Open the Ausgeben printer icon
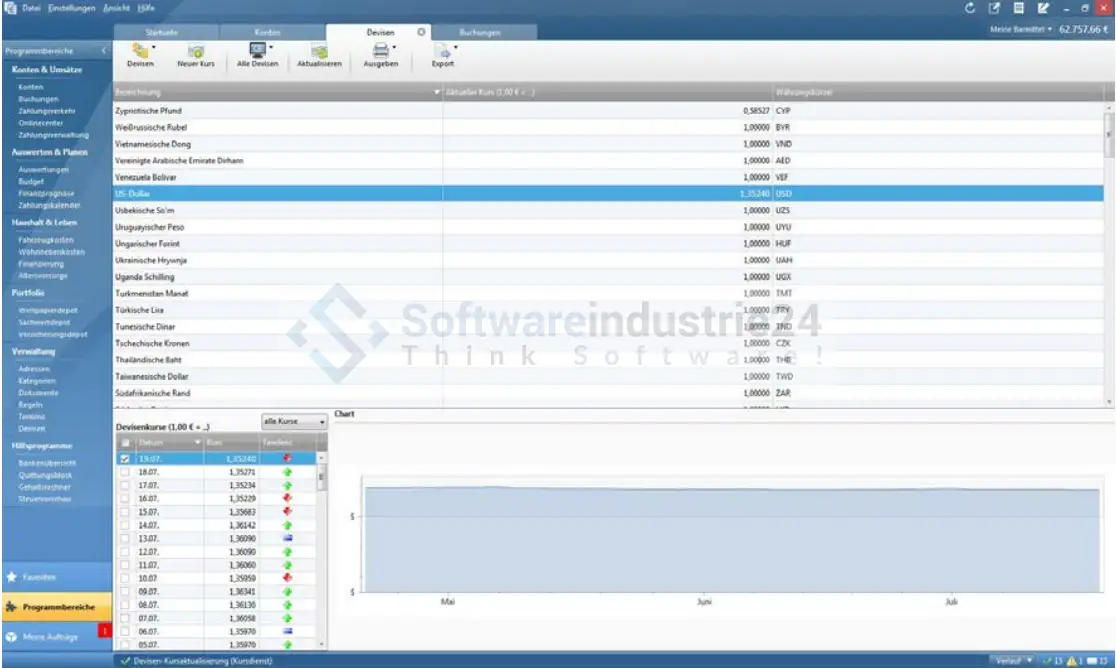 click(381, 52)
